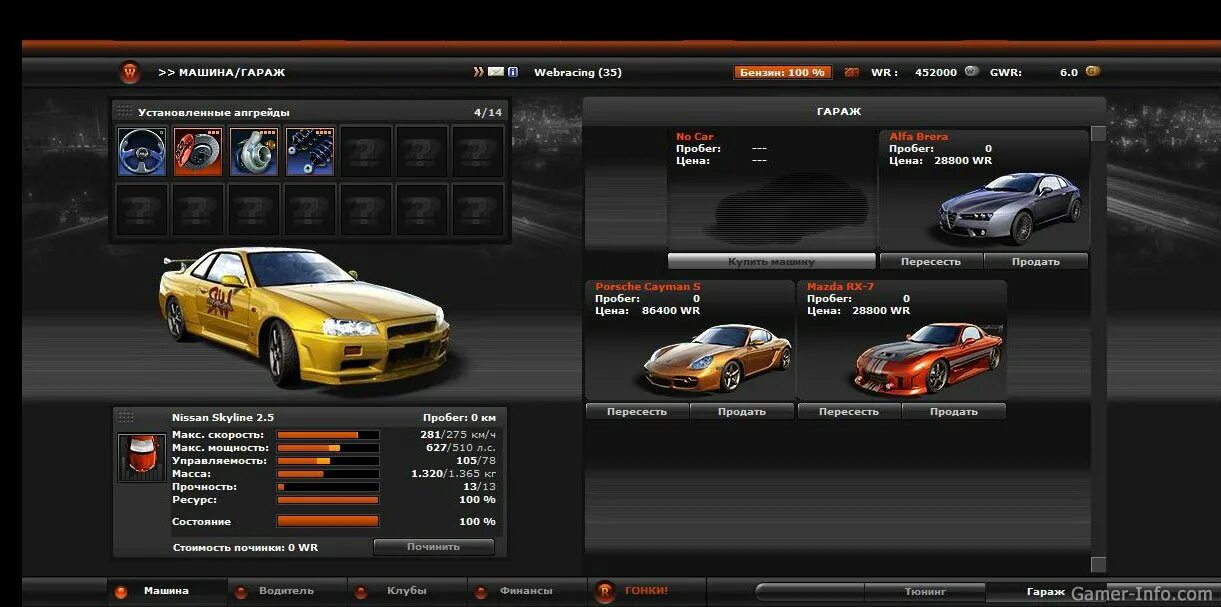Click the 6.0 GWR balance value
This screenshot has height=607, width=1221.
click(x=1069, y=72)
